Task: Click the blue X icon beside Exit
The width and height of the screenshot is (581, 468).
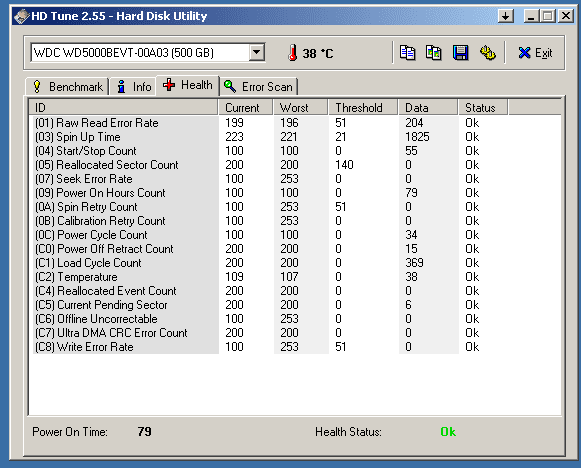Action: (x=524, y=53)
